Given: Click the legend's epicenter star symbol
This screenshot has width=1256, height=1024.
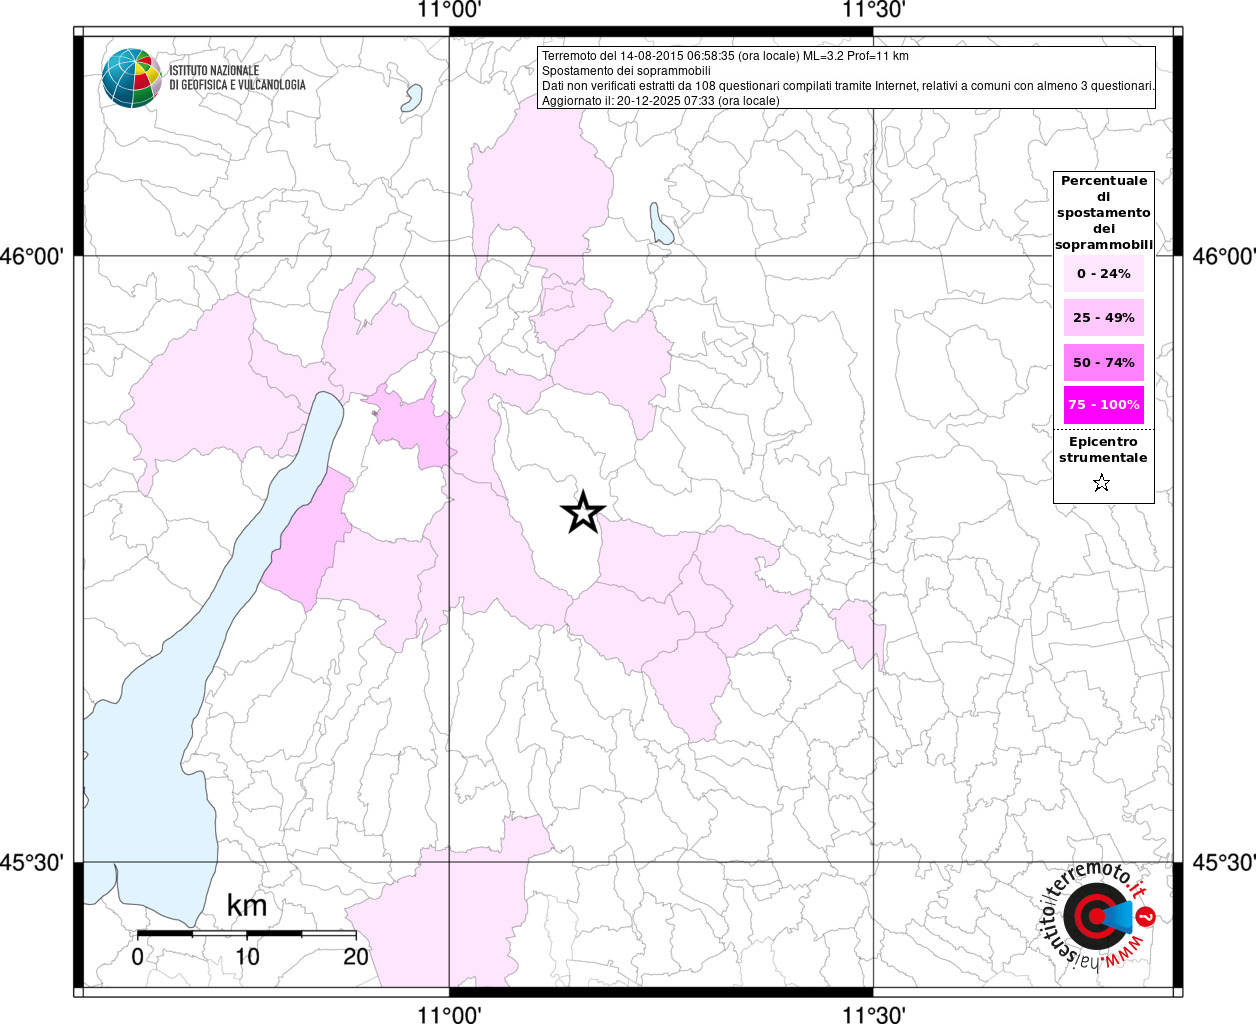Looking at the screenshot, I should coord(1102,484).
